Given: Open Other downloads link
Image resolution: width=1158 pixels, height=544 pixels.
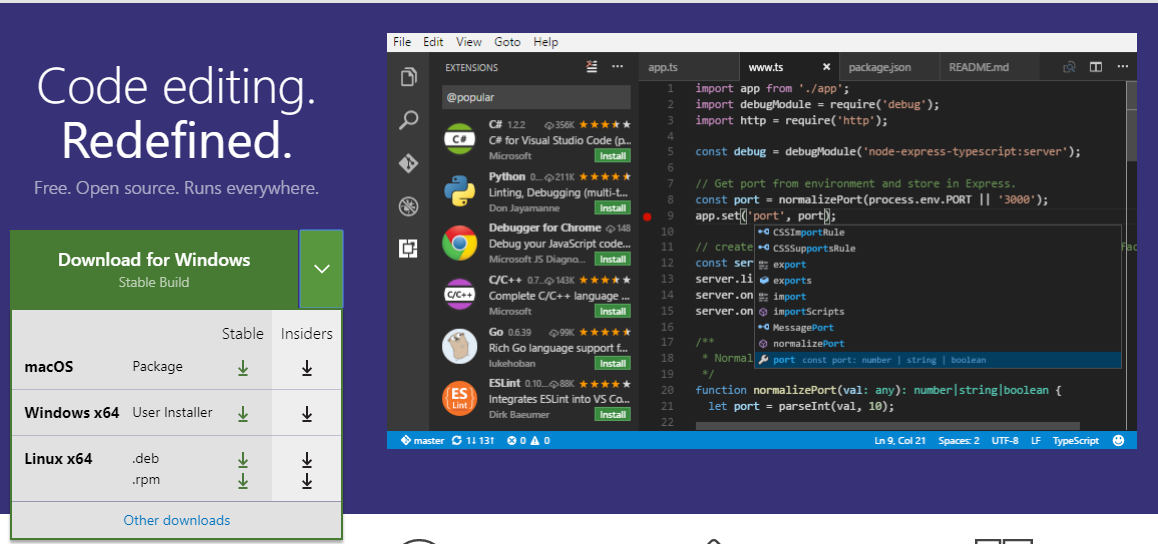Looking at the screenshot, I should coord(177,520).
